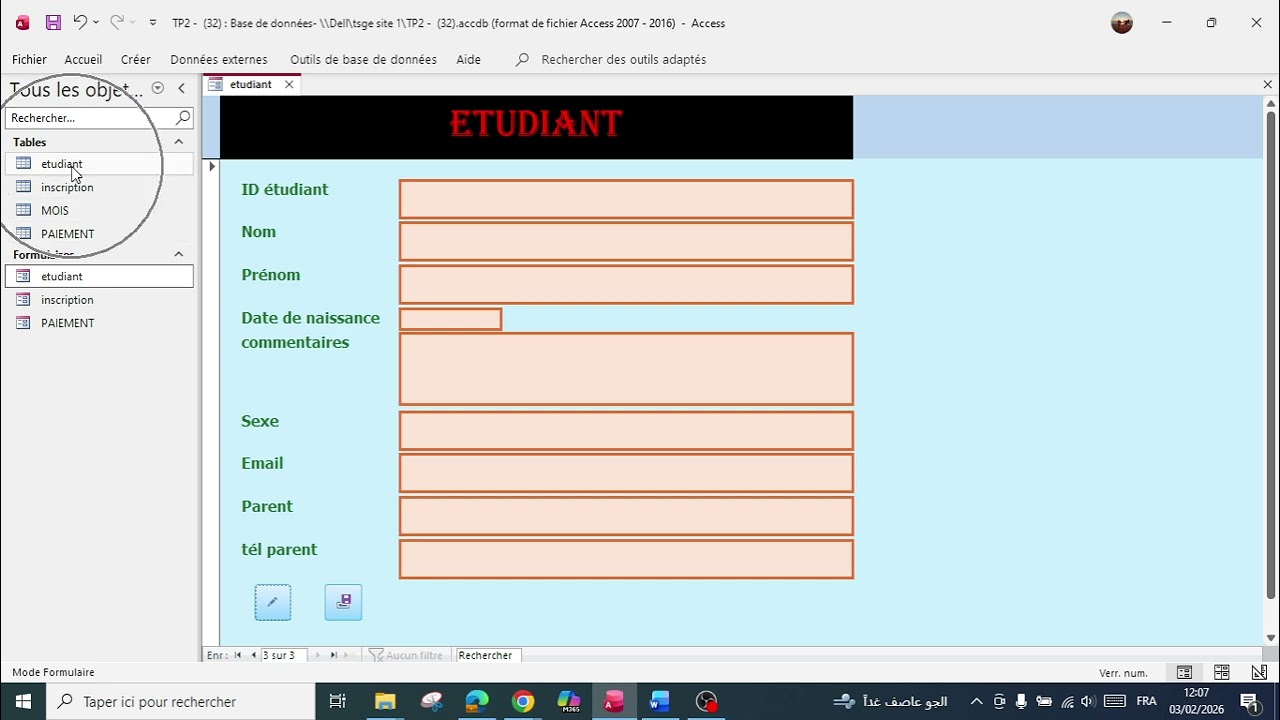The width and height of the screenshot is (1280, 720).
Task: Click the Task View taskbar icon
Action: [x=337, y=701]
